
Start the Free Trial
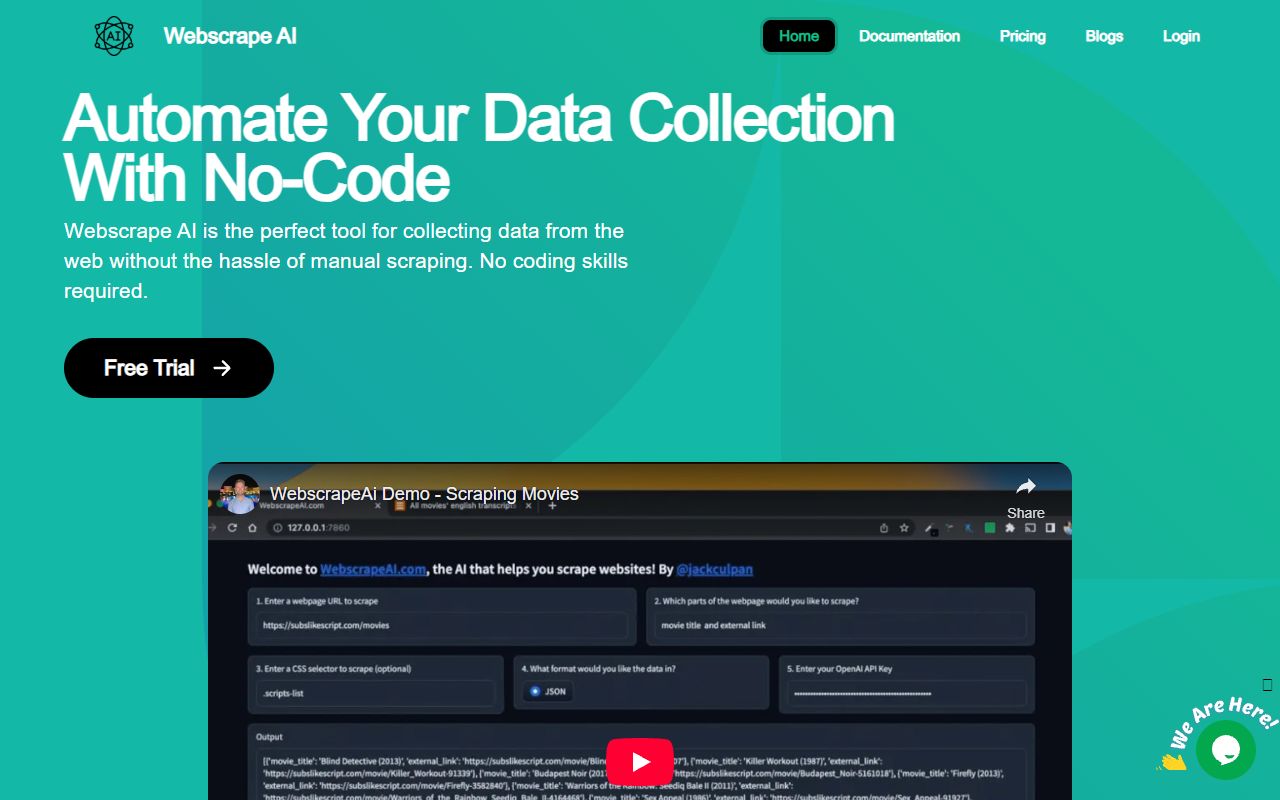(168, 368)
